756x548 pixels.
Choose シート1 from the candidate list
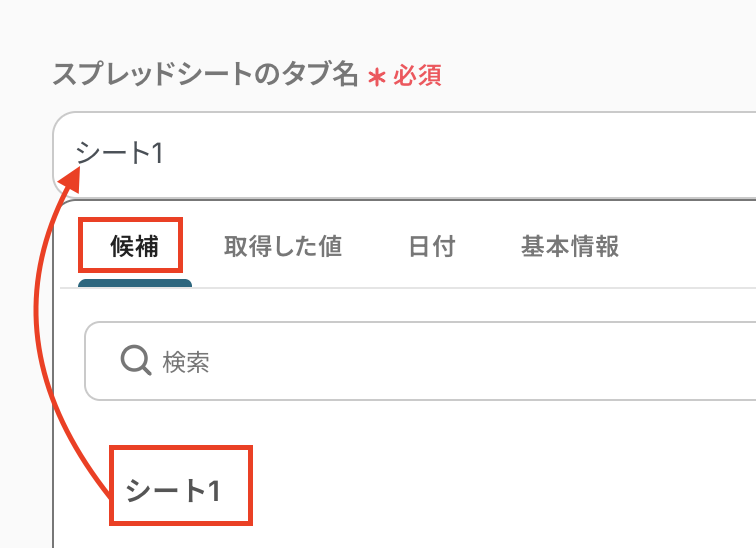(x=173, y=490)
